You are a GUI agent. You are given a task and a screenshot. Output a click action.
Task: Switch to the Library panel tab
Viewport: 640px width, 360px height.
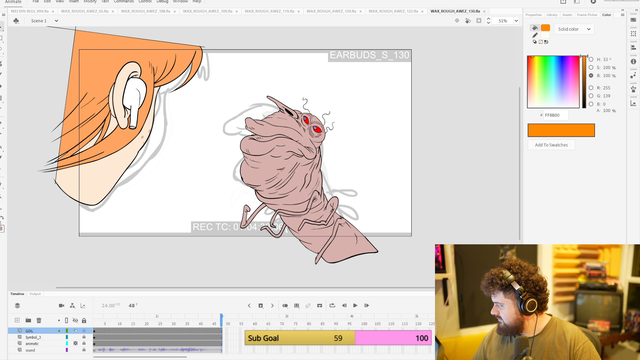(x=552, y=15)
